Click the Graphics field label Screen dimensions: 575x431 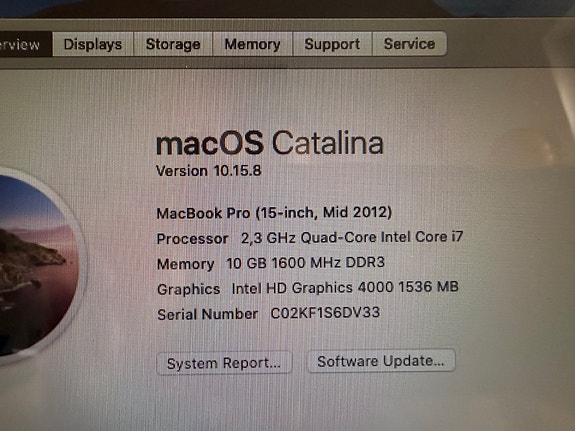point(188,289)
